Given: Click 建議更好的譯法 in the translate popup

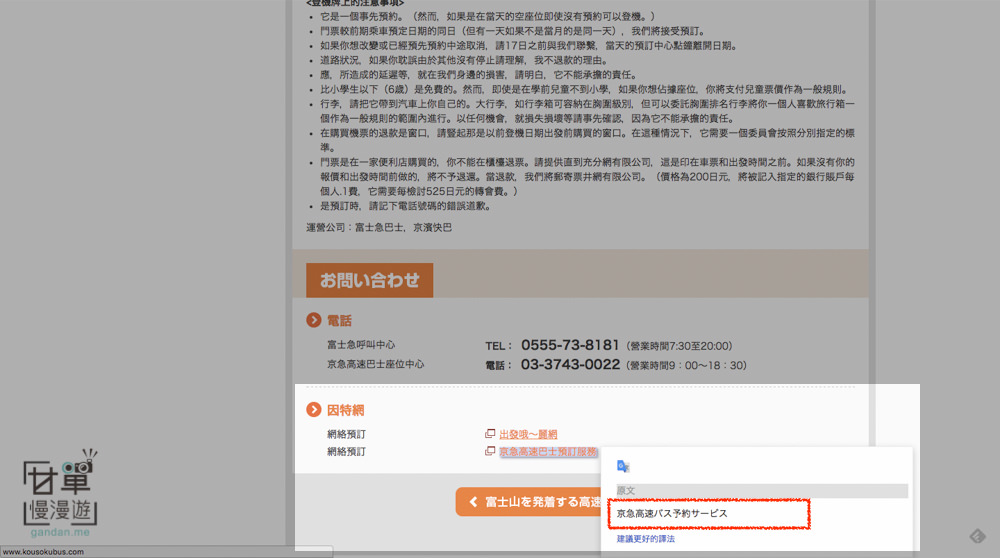Looking at the screenshot, I should (645, 539).
